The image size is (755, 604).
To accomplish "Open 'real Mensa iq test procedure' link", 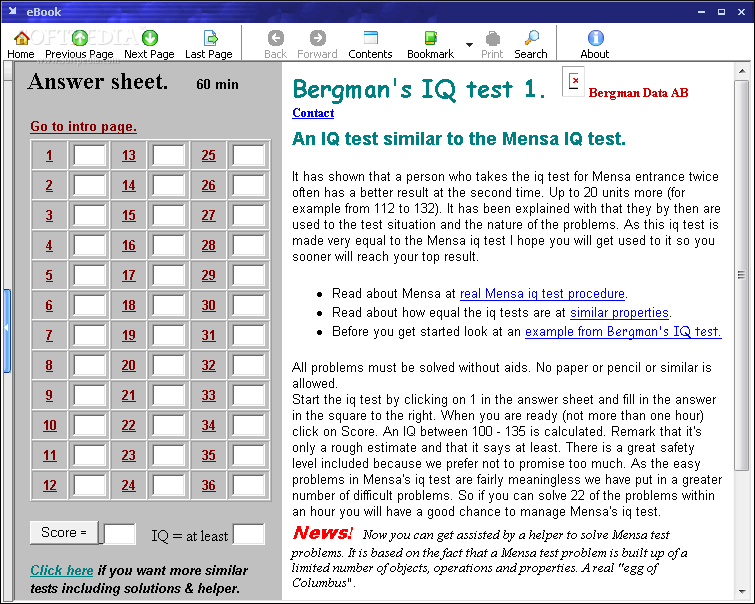I will (x=542, y=293).
